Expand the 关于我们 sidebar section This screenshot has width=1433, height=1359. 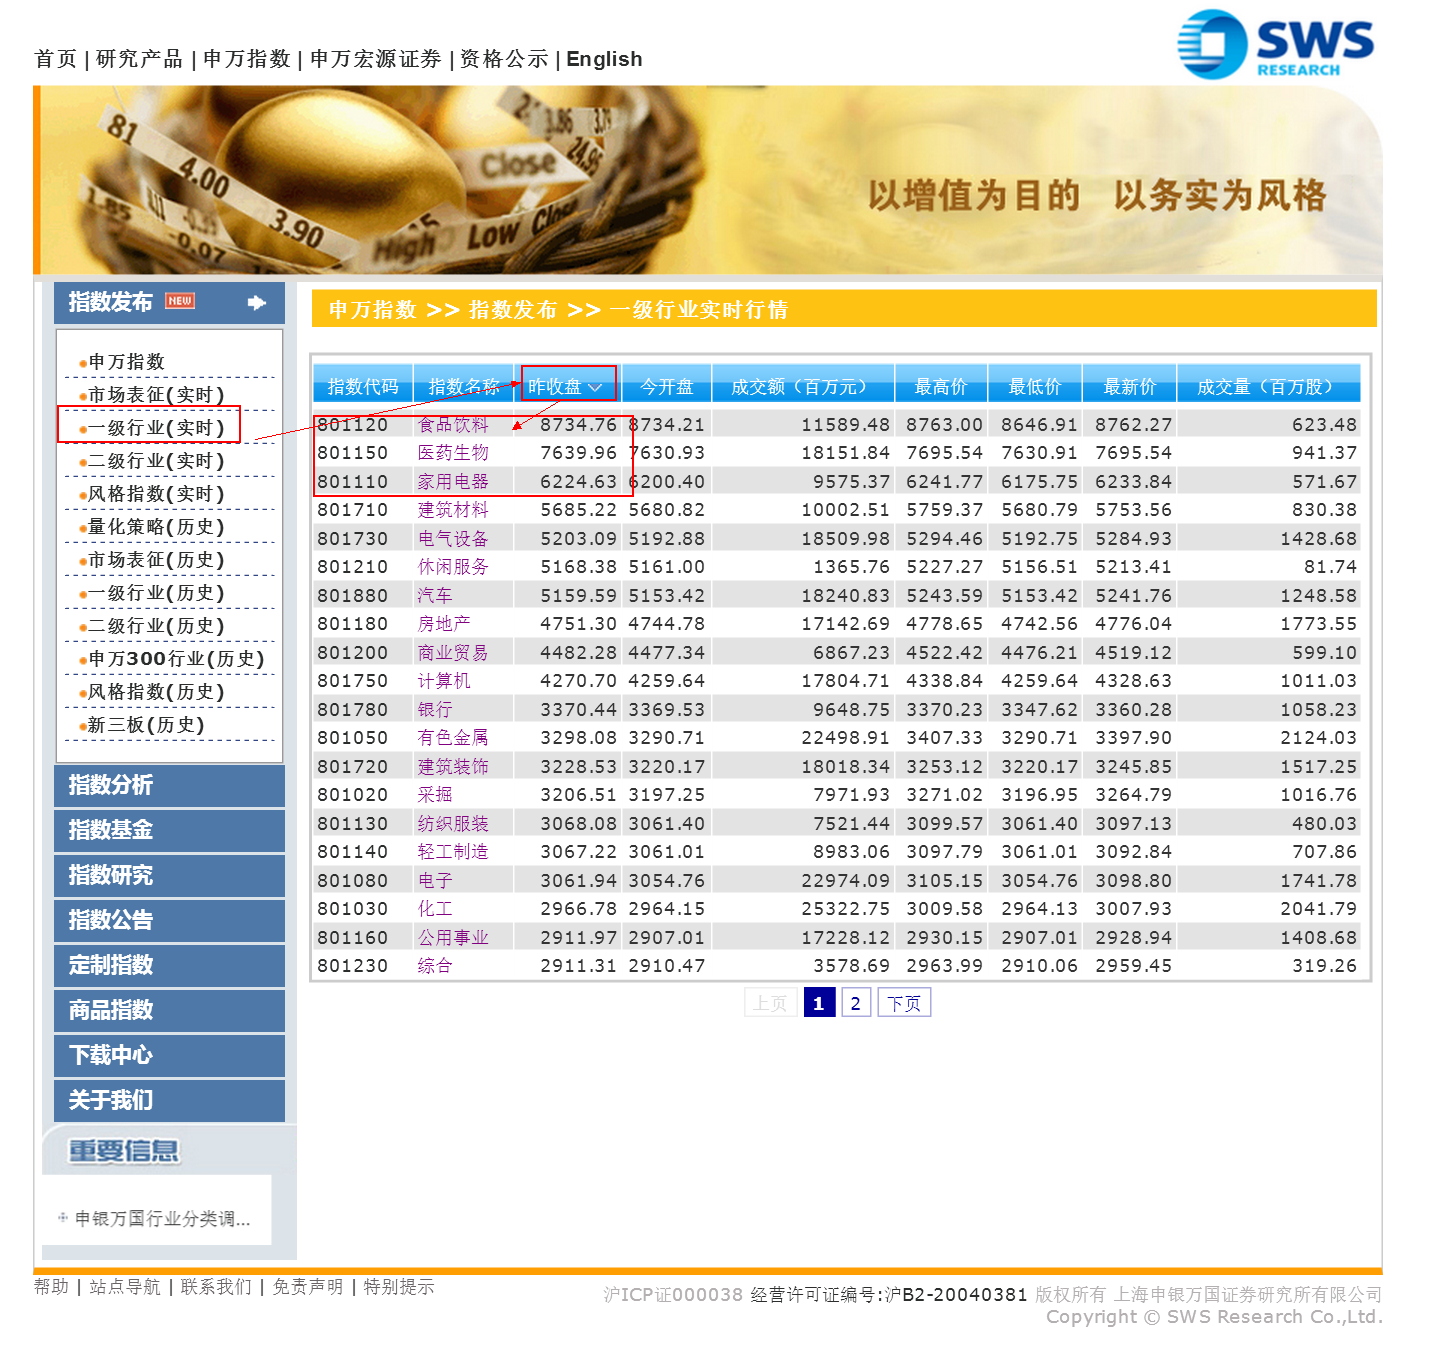click(x=169, y=1101)
